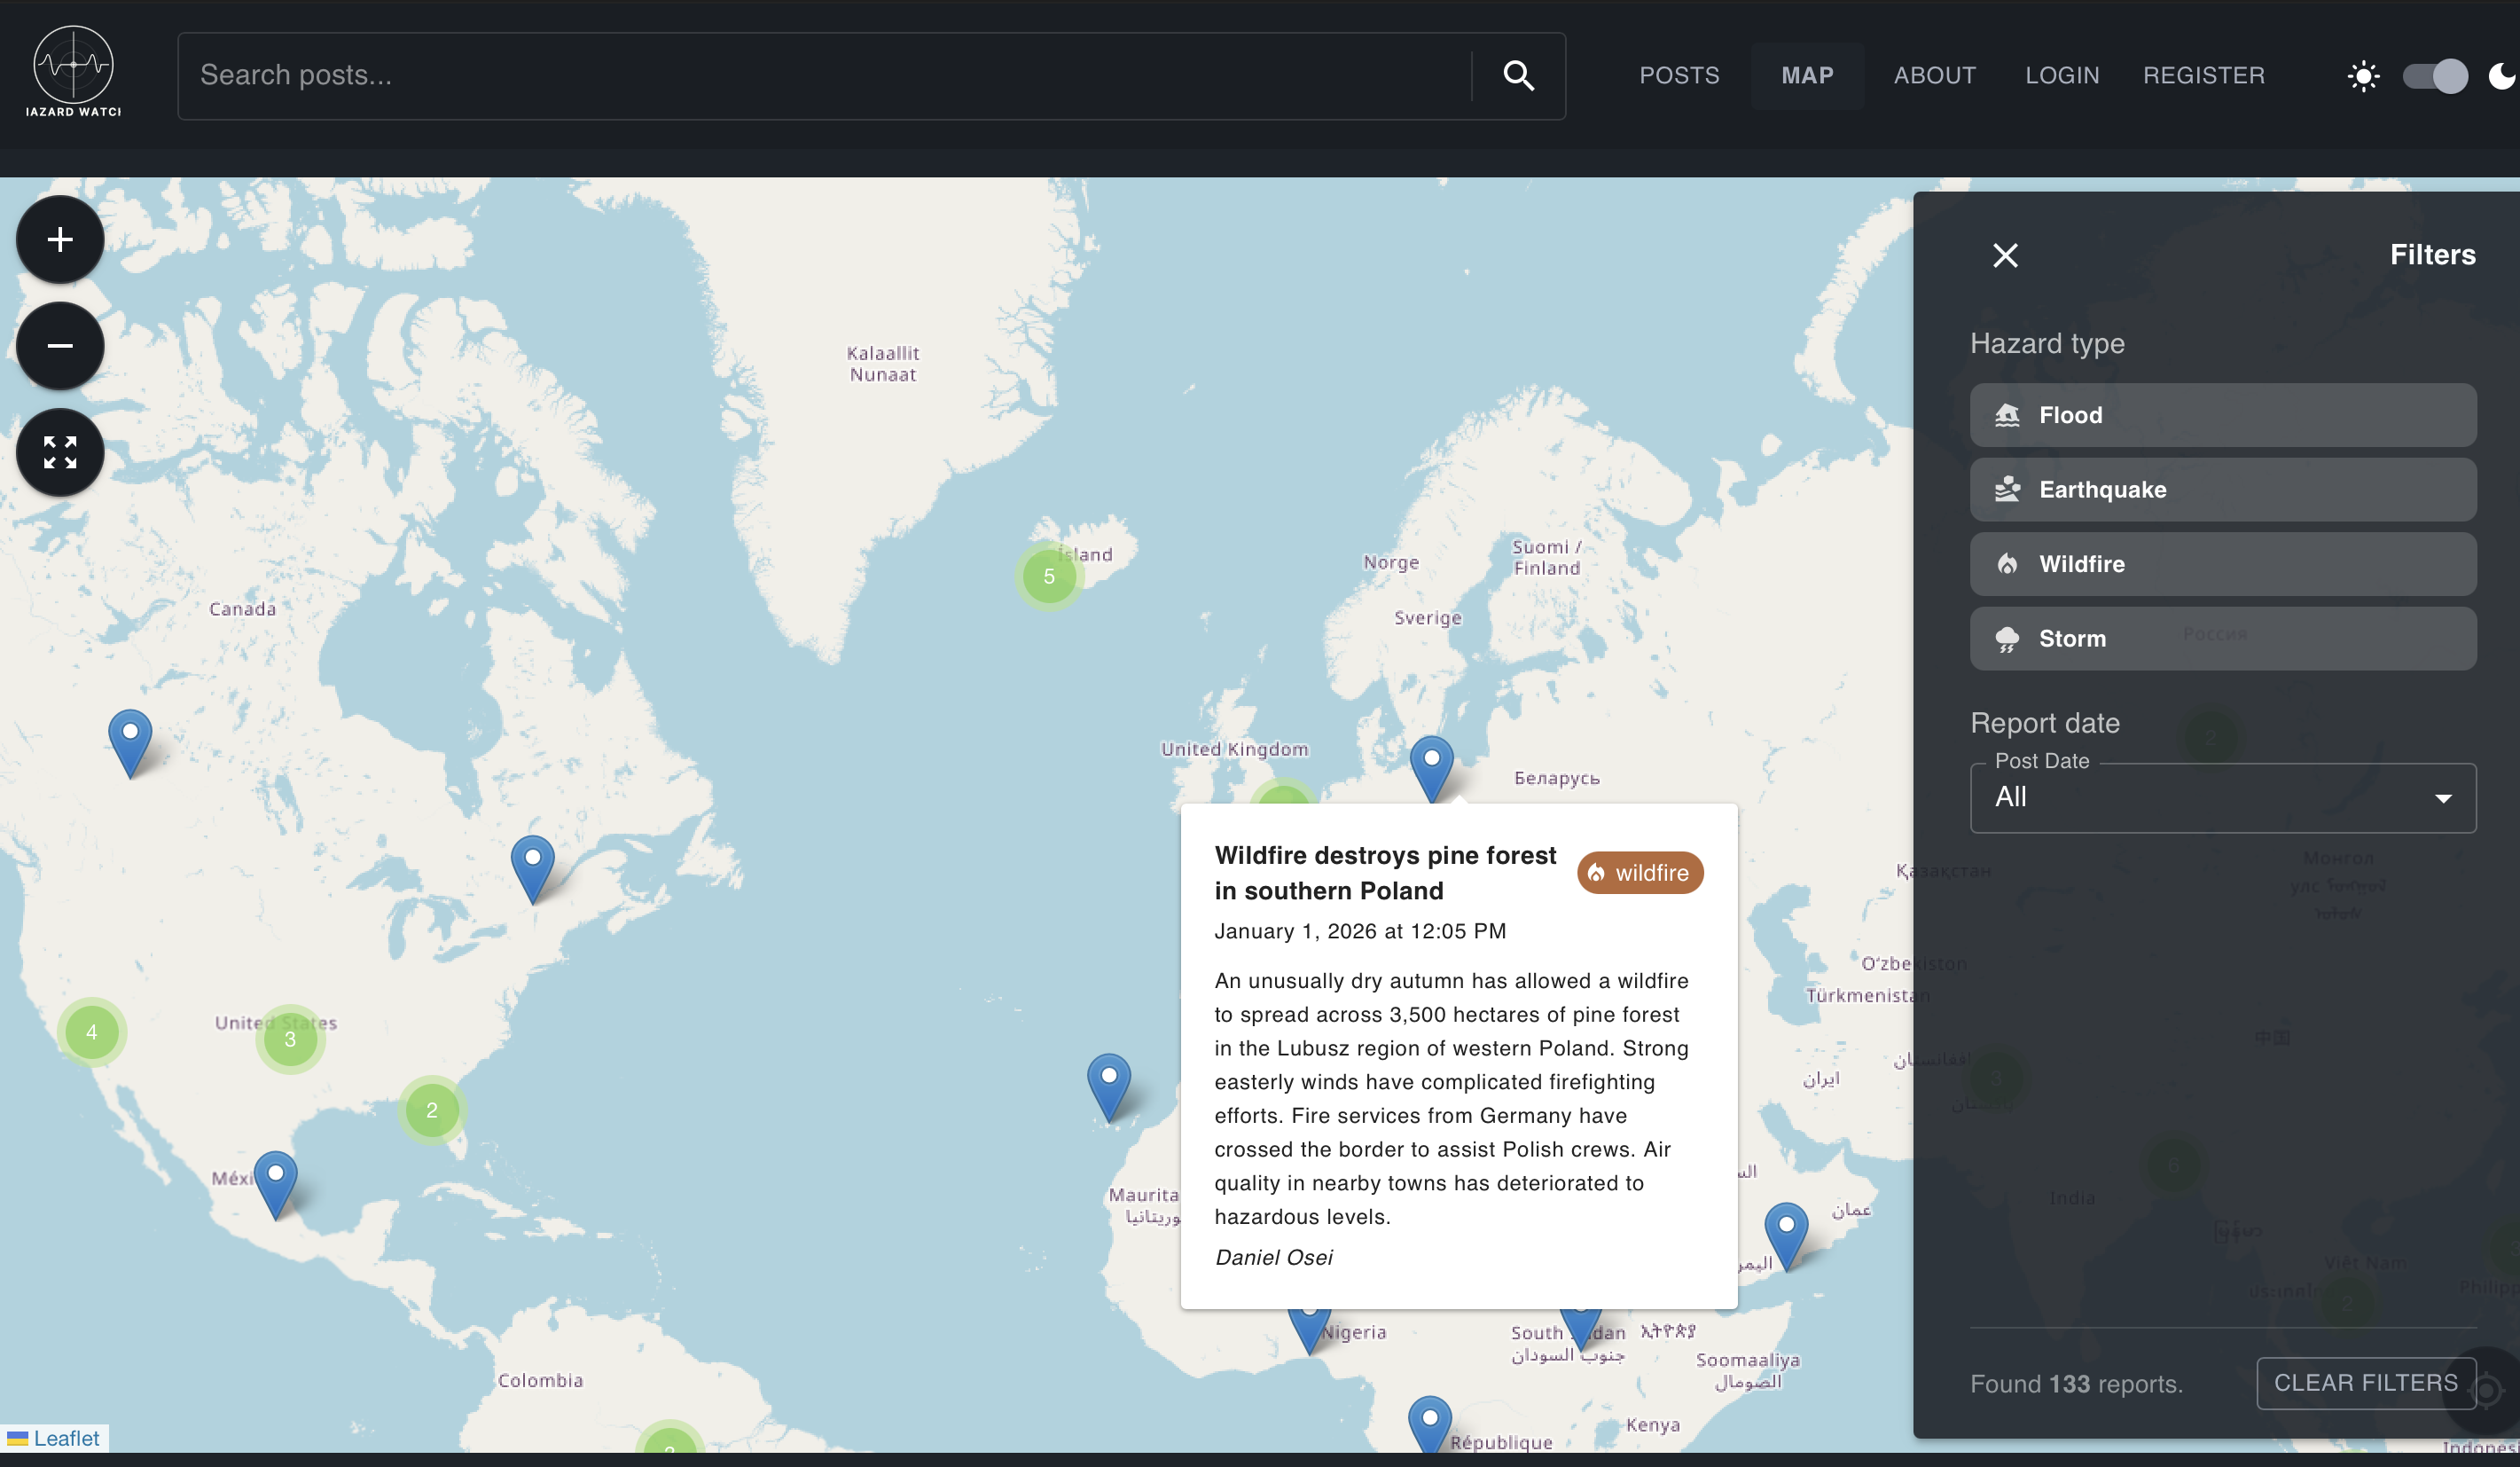Viewport: 2520px width, 1467px height.
Task: Click the locate-me target button
Action: point(2486,1391)
